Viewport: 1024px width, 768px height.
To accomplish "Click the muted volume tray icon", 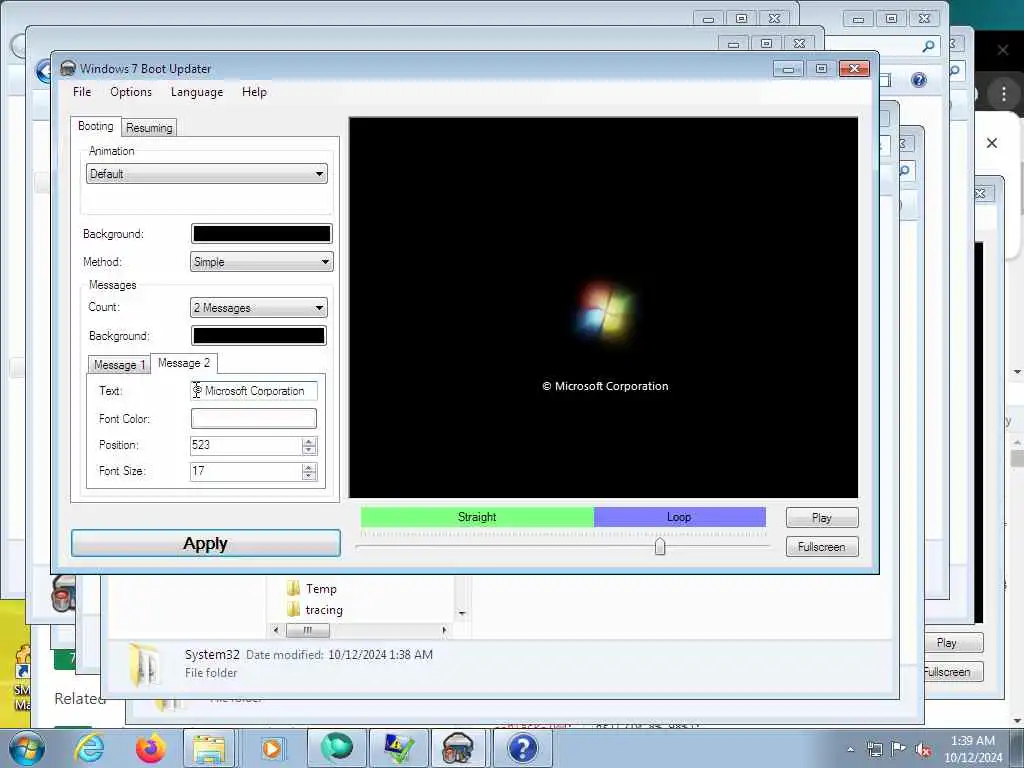I will [923, 749].
